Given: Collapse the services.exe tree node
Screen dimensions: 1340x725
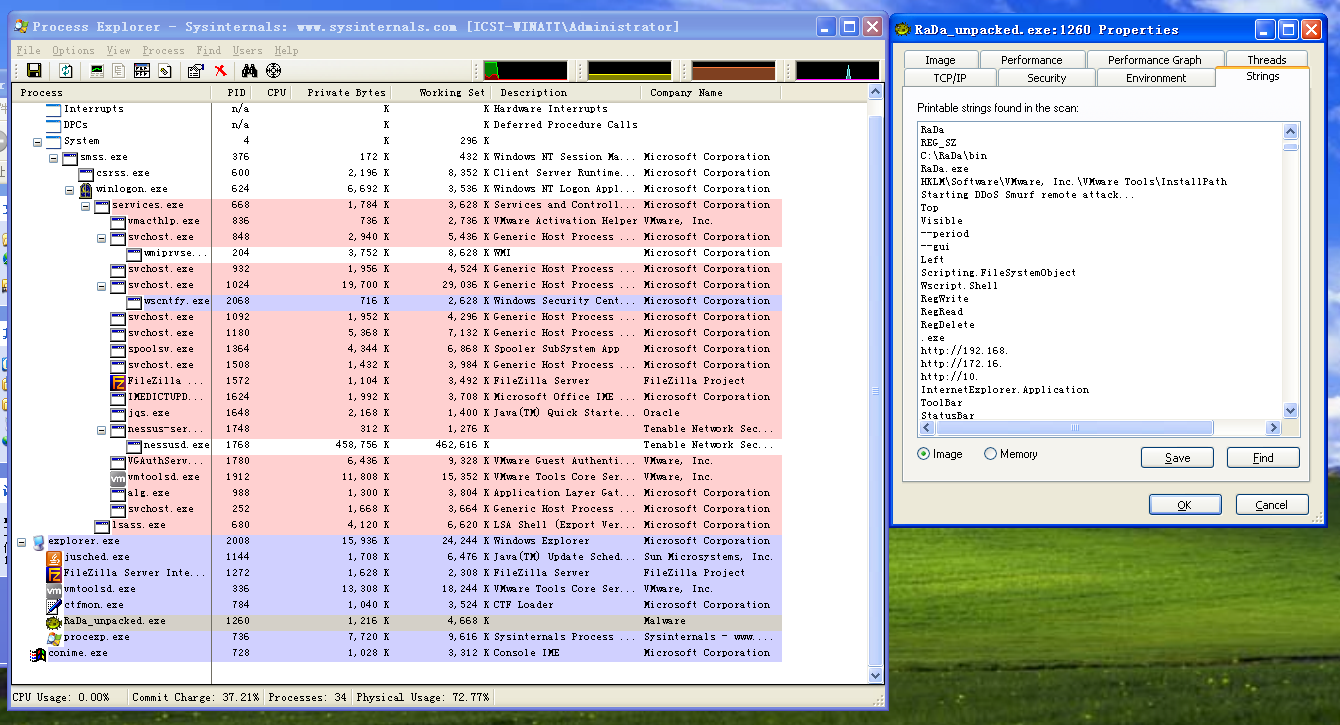Looking at the screenshot, I should (86, 205).
